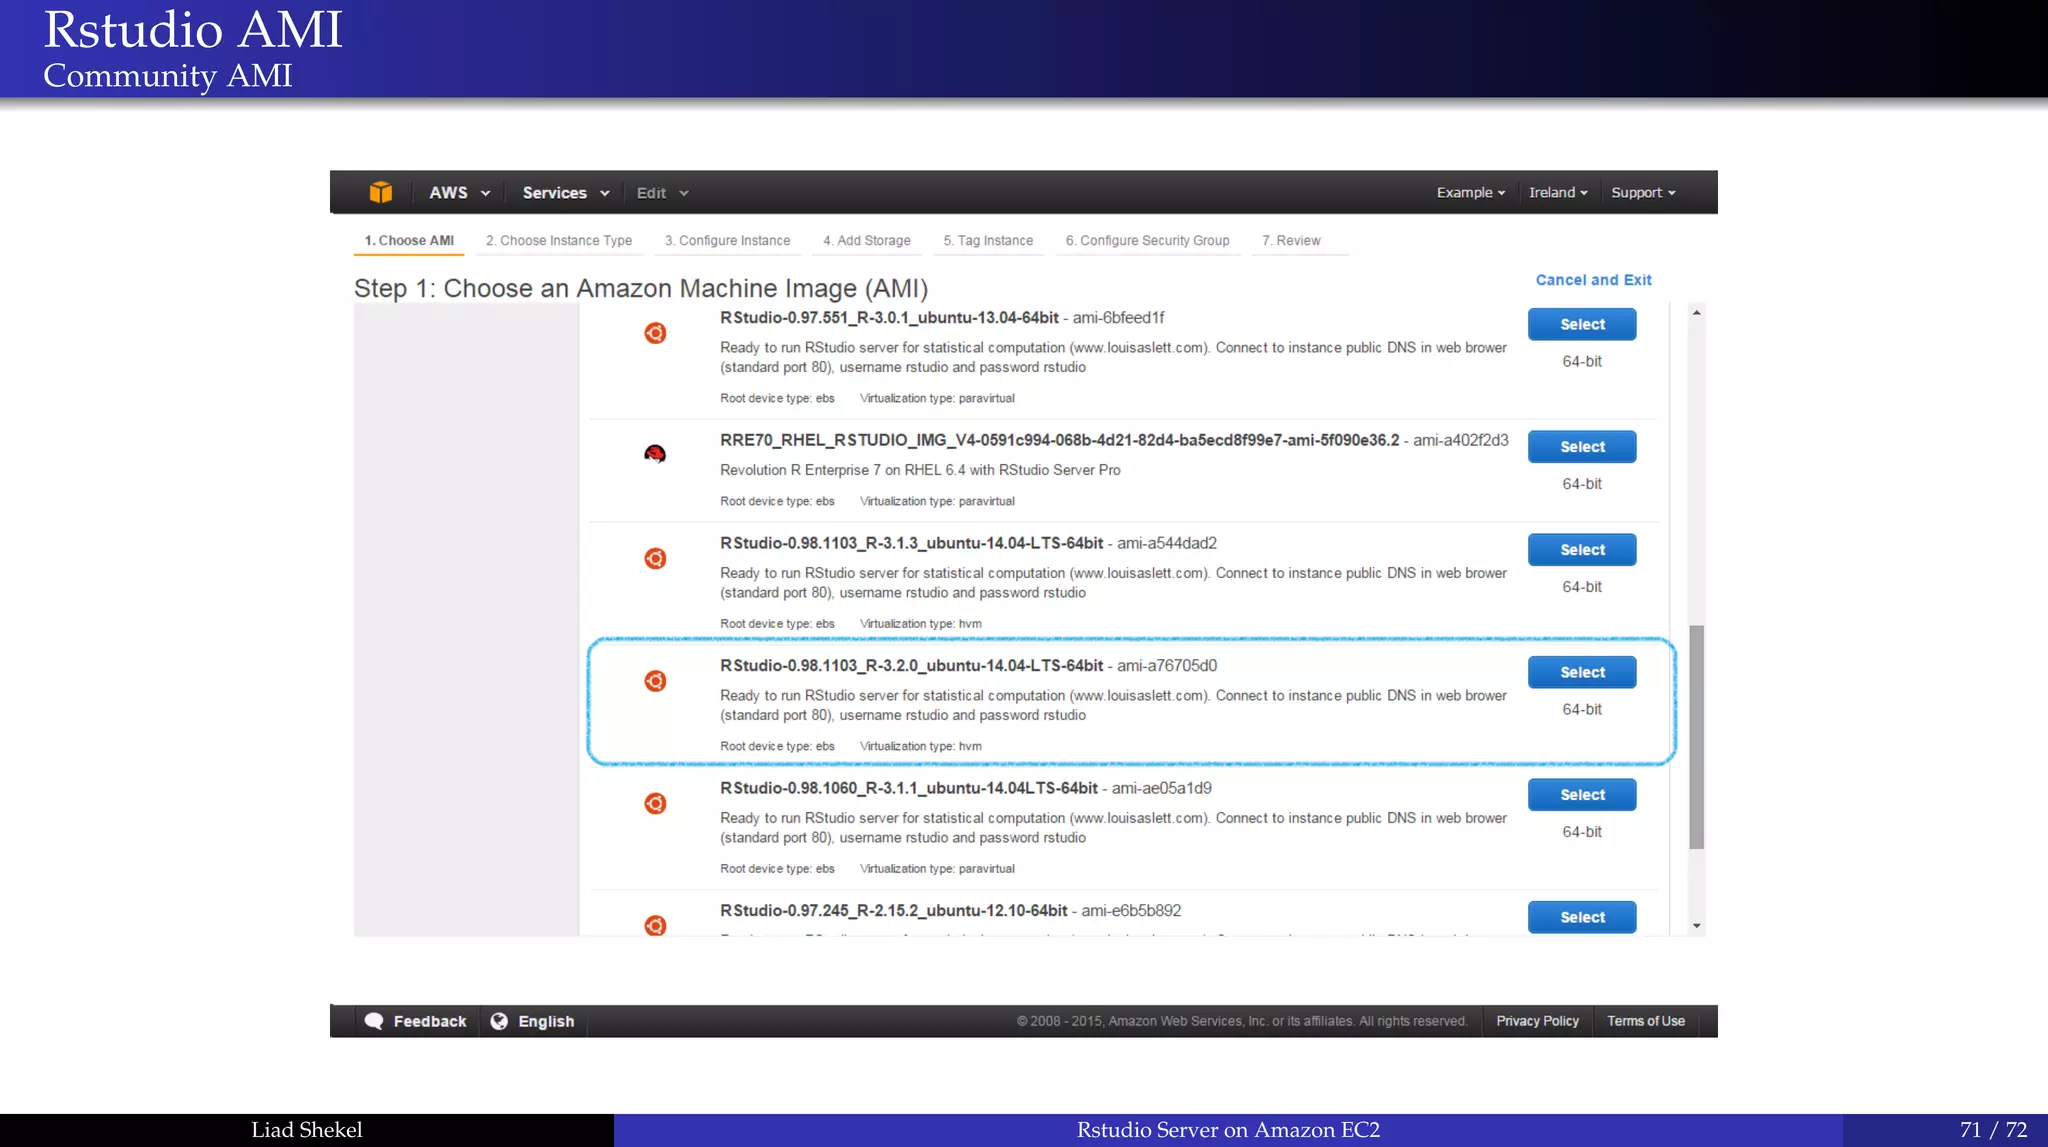Click '64-bit' label under ami-a76705d0 Select
The image size is (2048, 1147).
click(1582, 709)
